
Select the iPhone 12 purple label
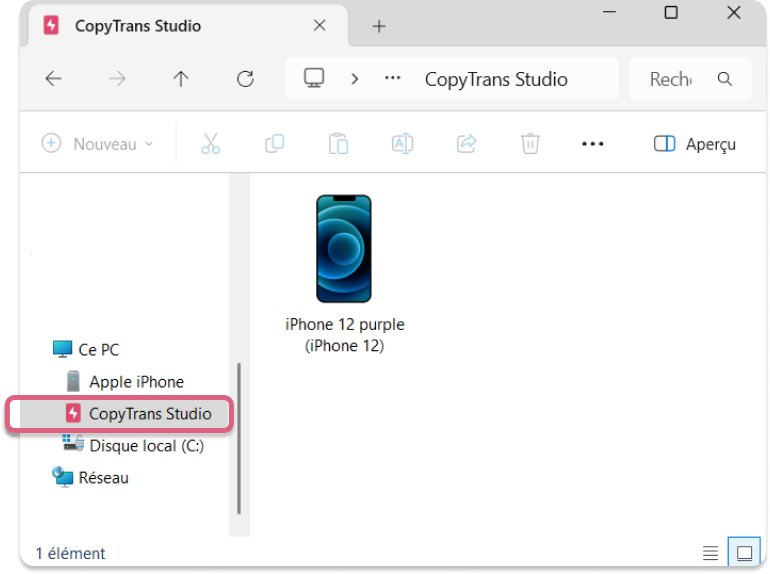tap(345, 335)
